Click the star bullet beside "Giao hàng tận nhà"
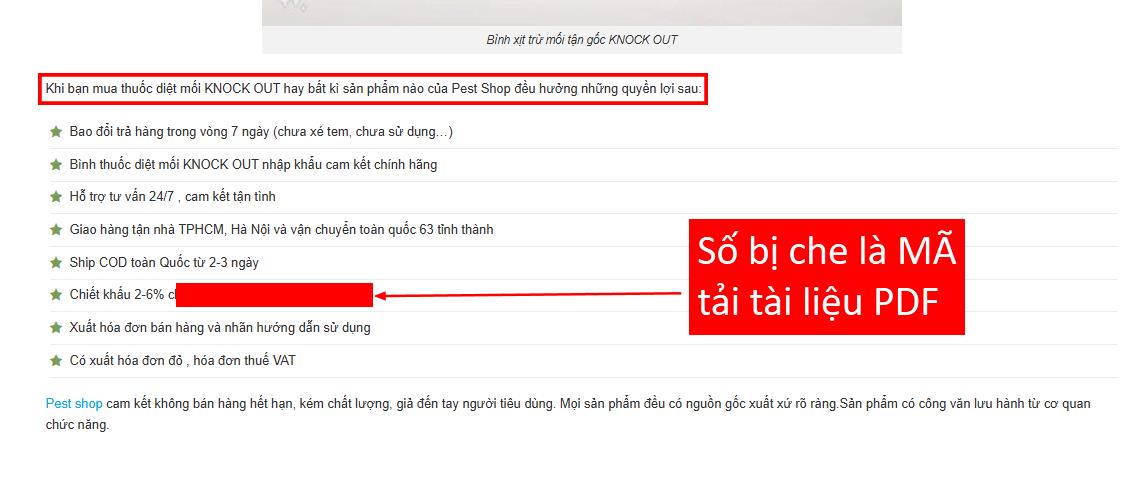This screenshot has width=1121, height=477. [56, 230]
